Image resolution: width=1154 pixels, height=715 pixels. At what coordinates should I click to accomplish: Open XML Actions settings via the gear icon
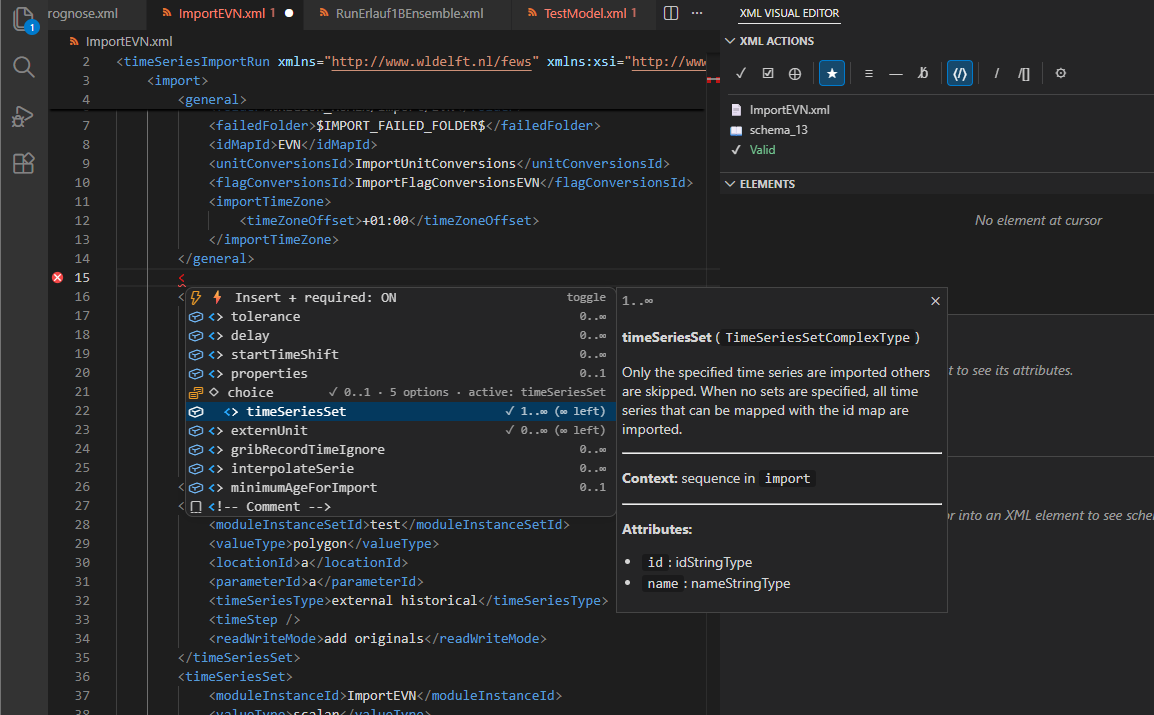point(1060,73)
